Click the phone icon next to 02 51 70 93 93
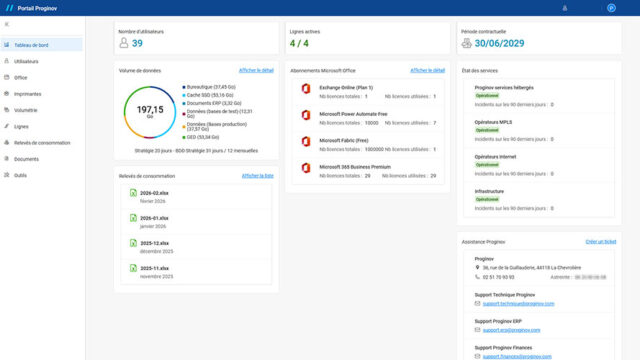Viewport: 640px width, 360px height. pyautogui.click(x=477, y=277)
